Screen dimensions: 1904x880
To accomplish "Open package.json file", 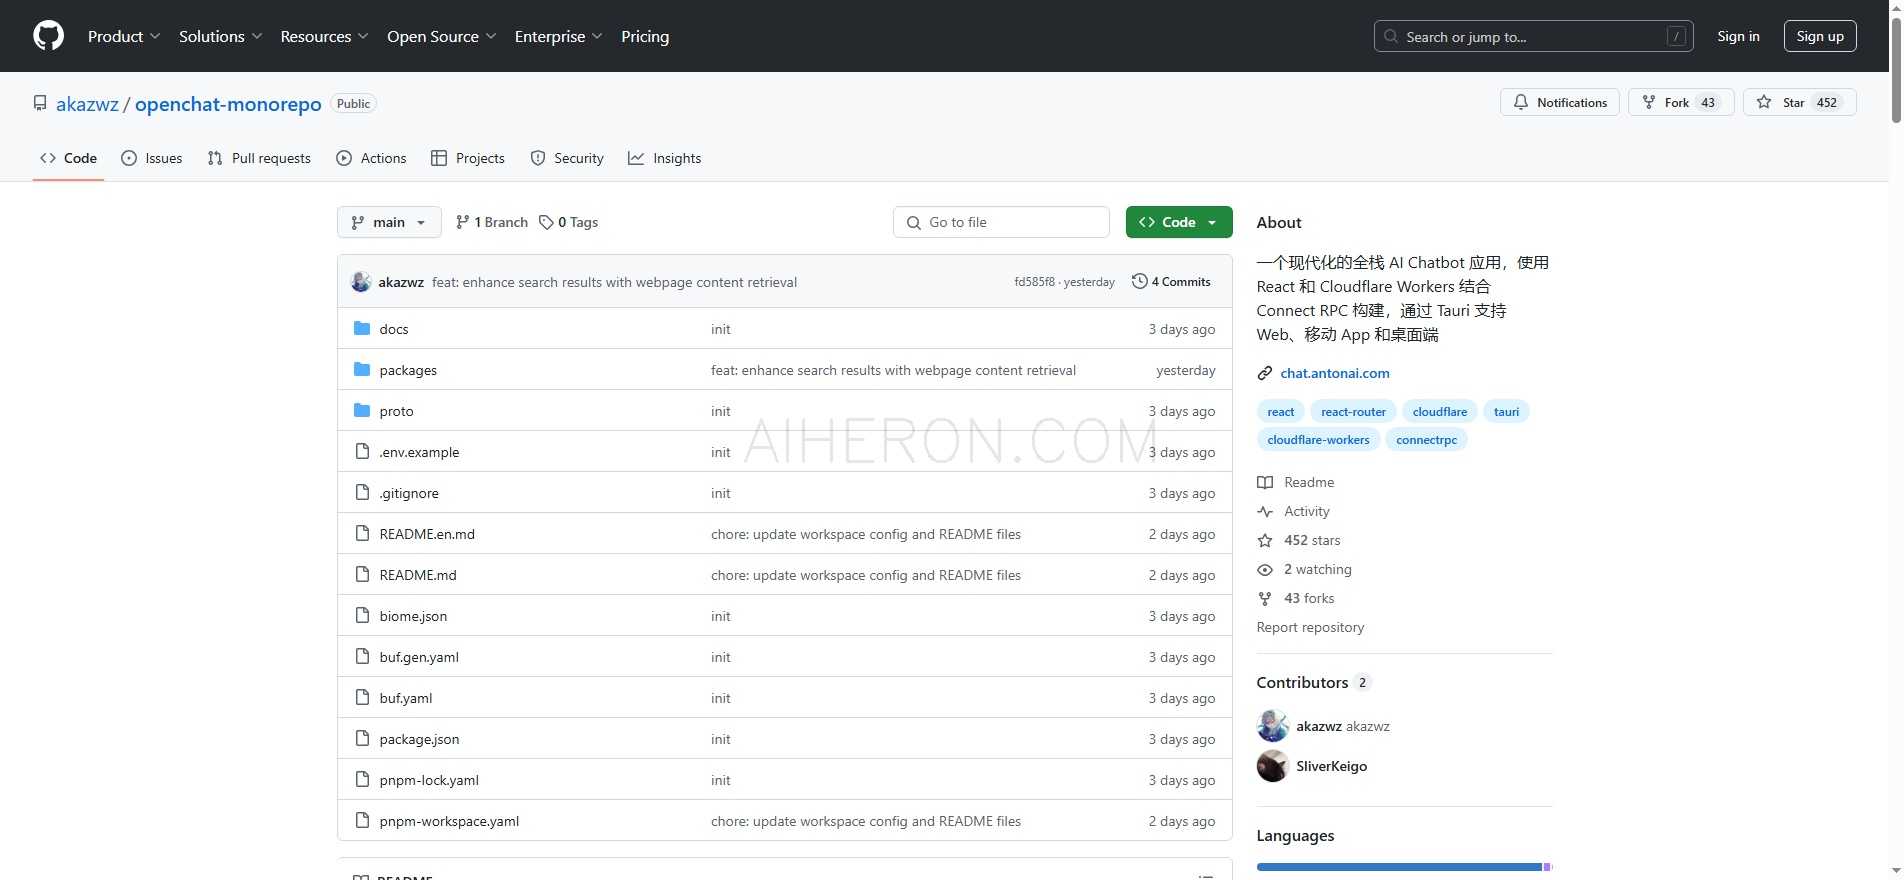I will [419, 739].
